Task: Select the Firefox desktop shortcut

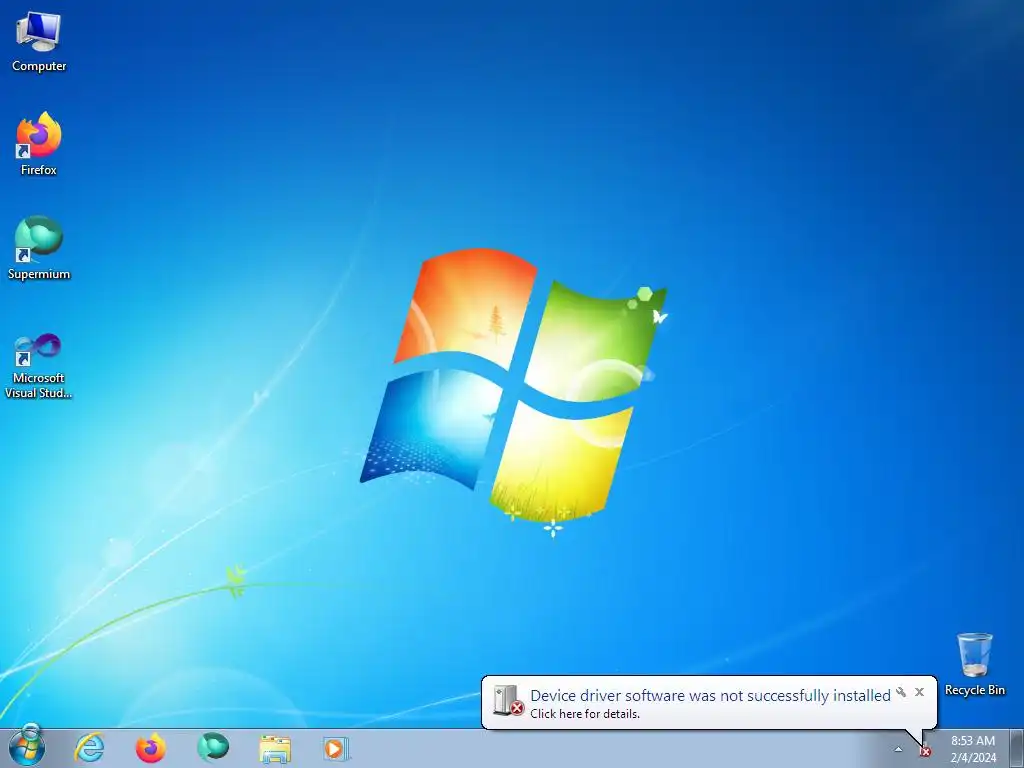Action: pos(39,144)
